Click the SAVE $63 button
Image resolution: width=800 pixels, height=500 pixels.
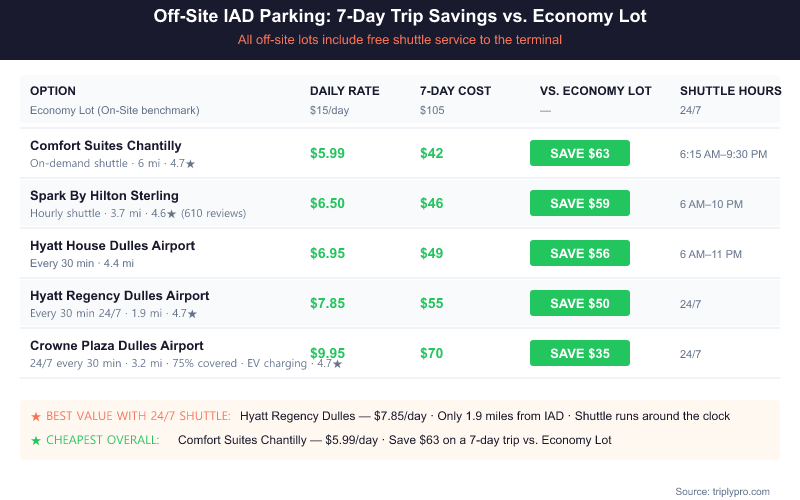click(580, 153)
